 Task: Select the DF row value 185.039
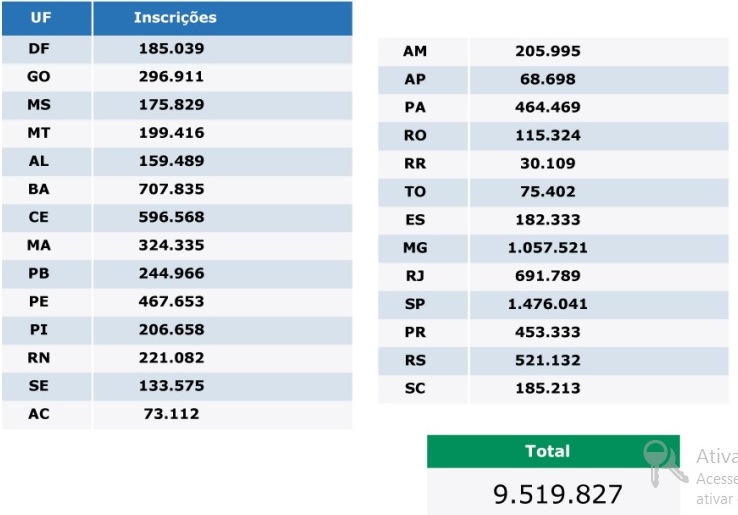(172, 48)
